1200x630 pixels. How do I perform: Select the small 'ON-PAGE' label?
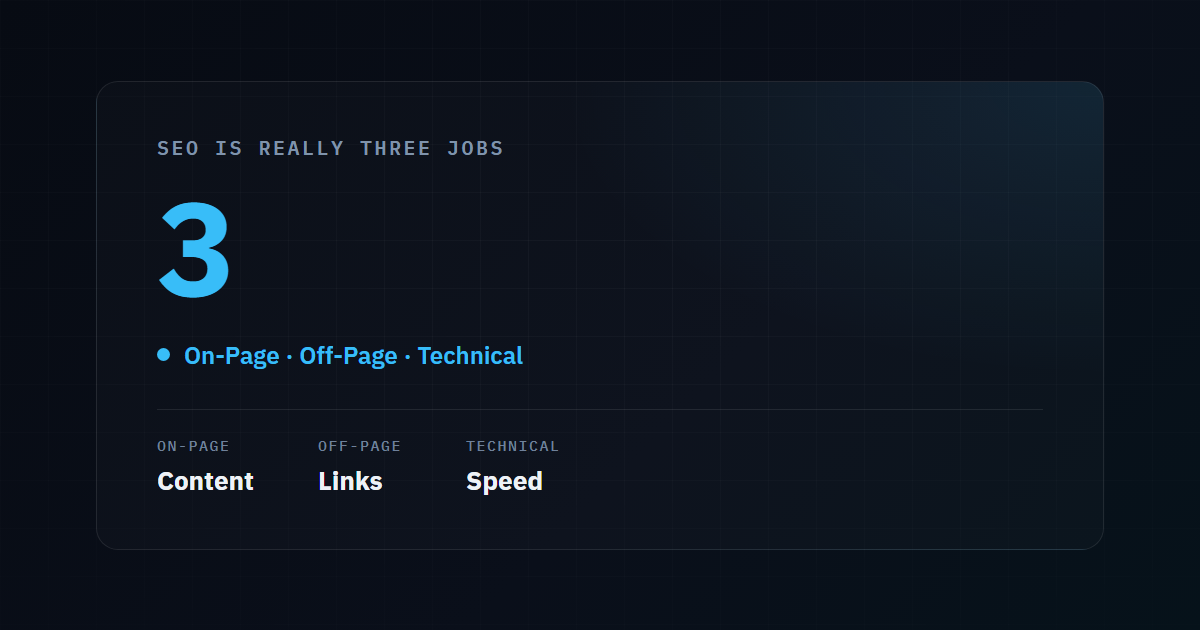(x=193, y=446)
